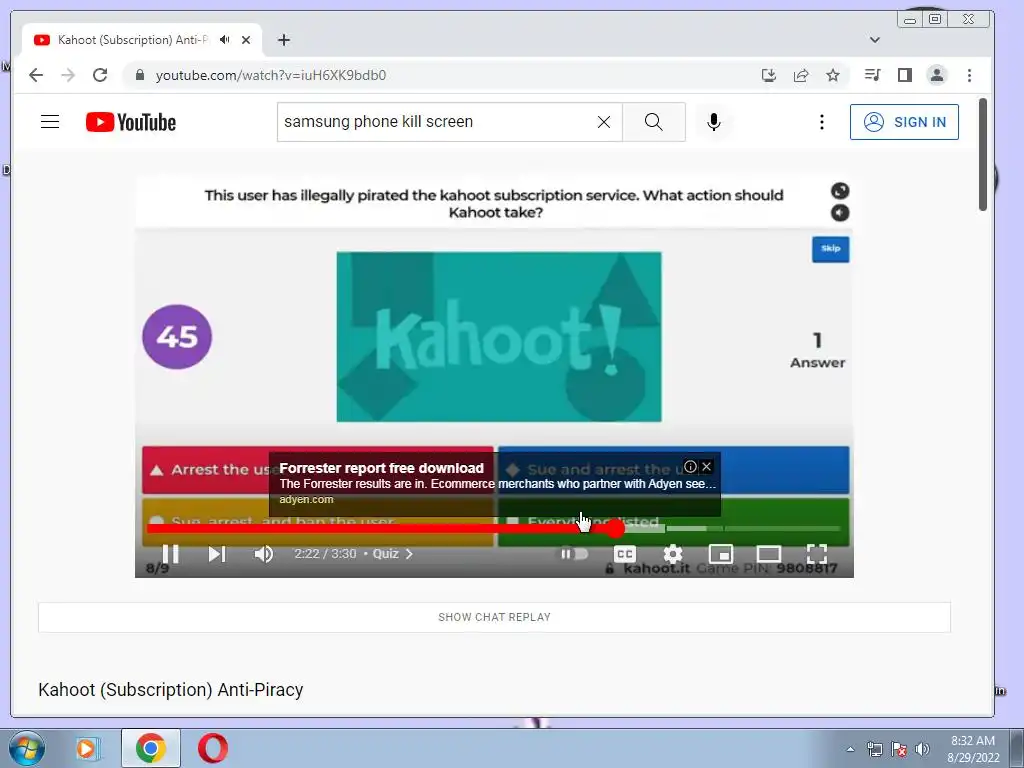Click the video title Kahoot (Subscription) Anti-Piracy
Viewport: 1024px width, 768px height.
(x=170, y=690)
